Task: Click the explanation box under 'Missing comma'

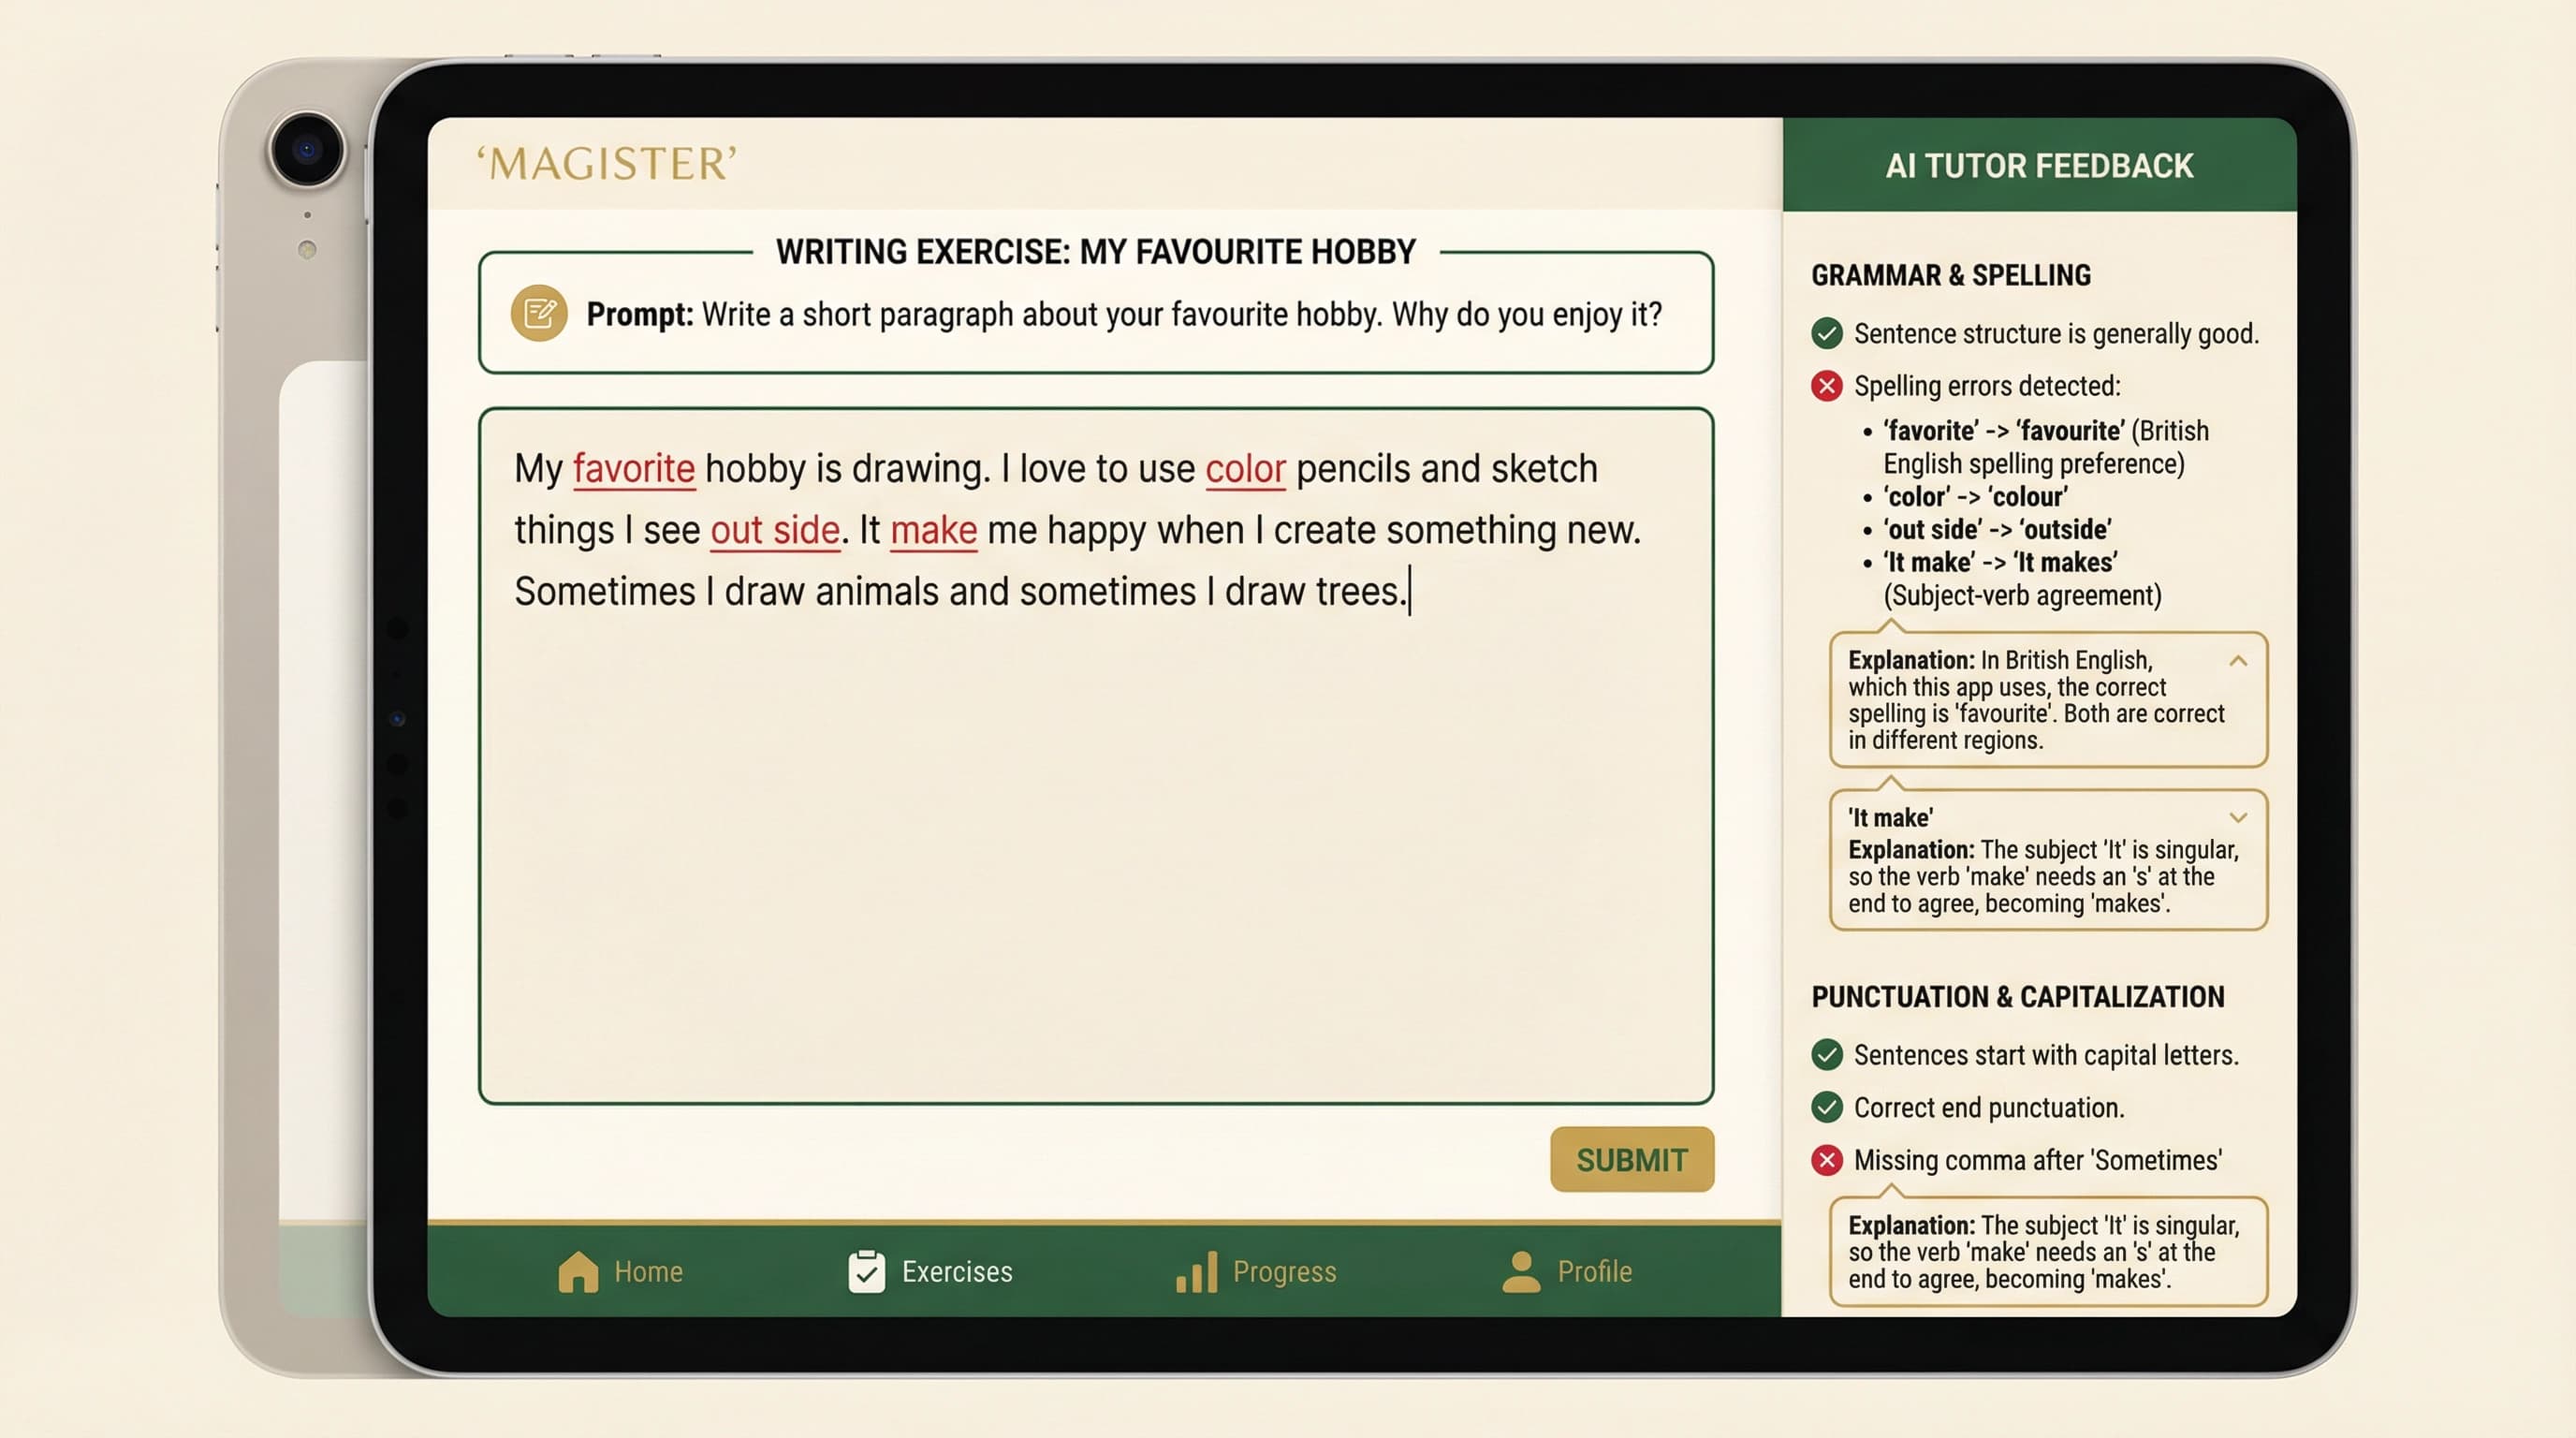Action: point(2048,1252)
